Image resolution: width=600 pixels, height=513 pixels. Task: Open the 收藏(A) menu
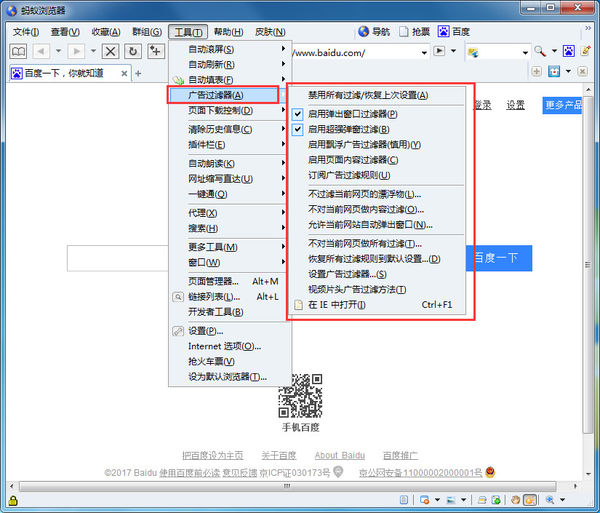point(106,32)
